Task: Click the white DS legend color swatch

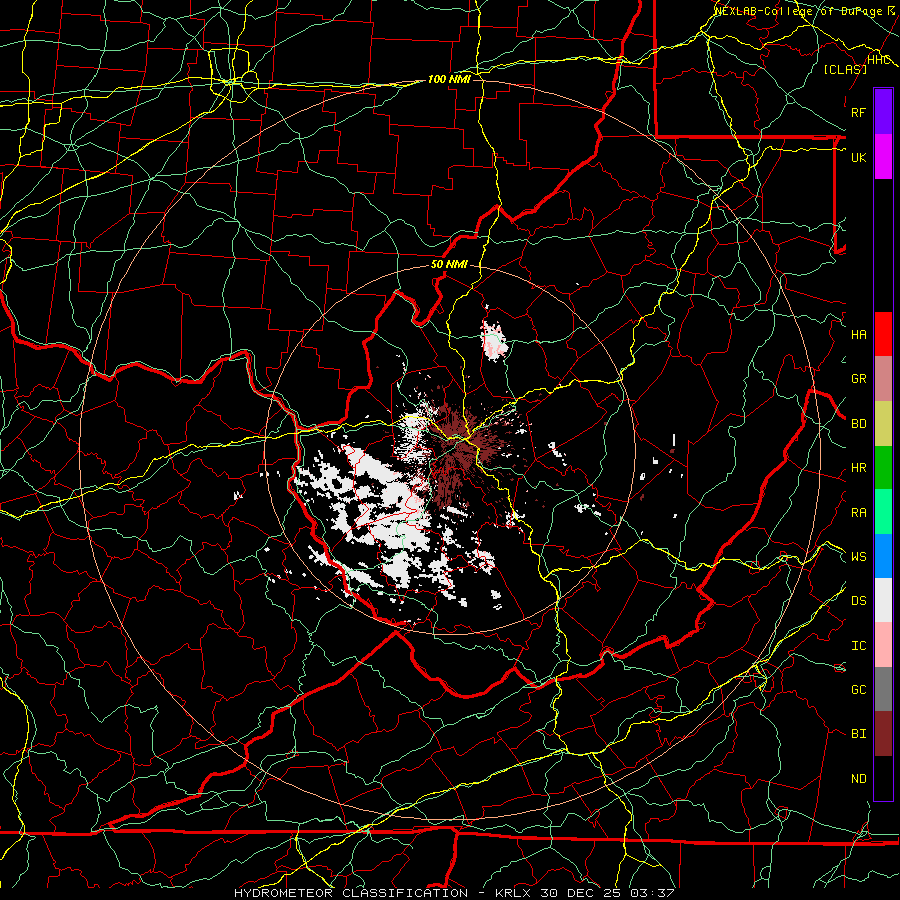Action: point(883,600)
